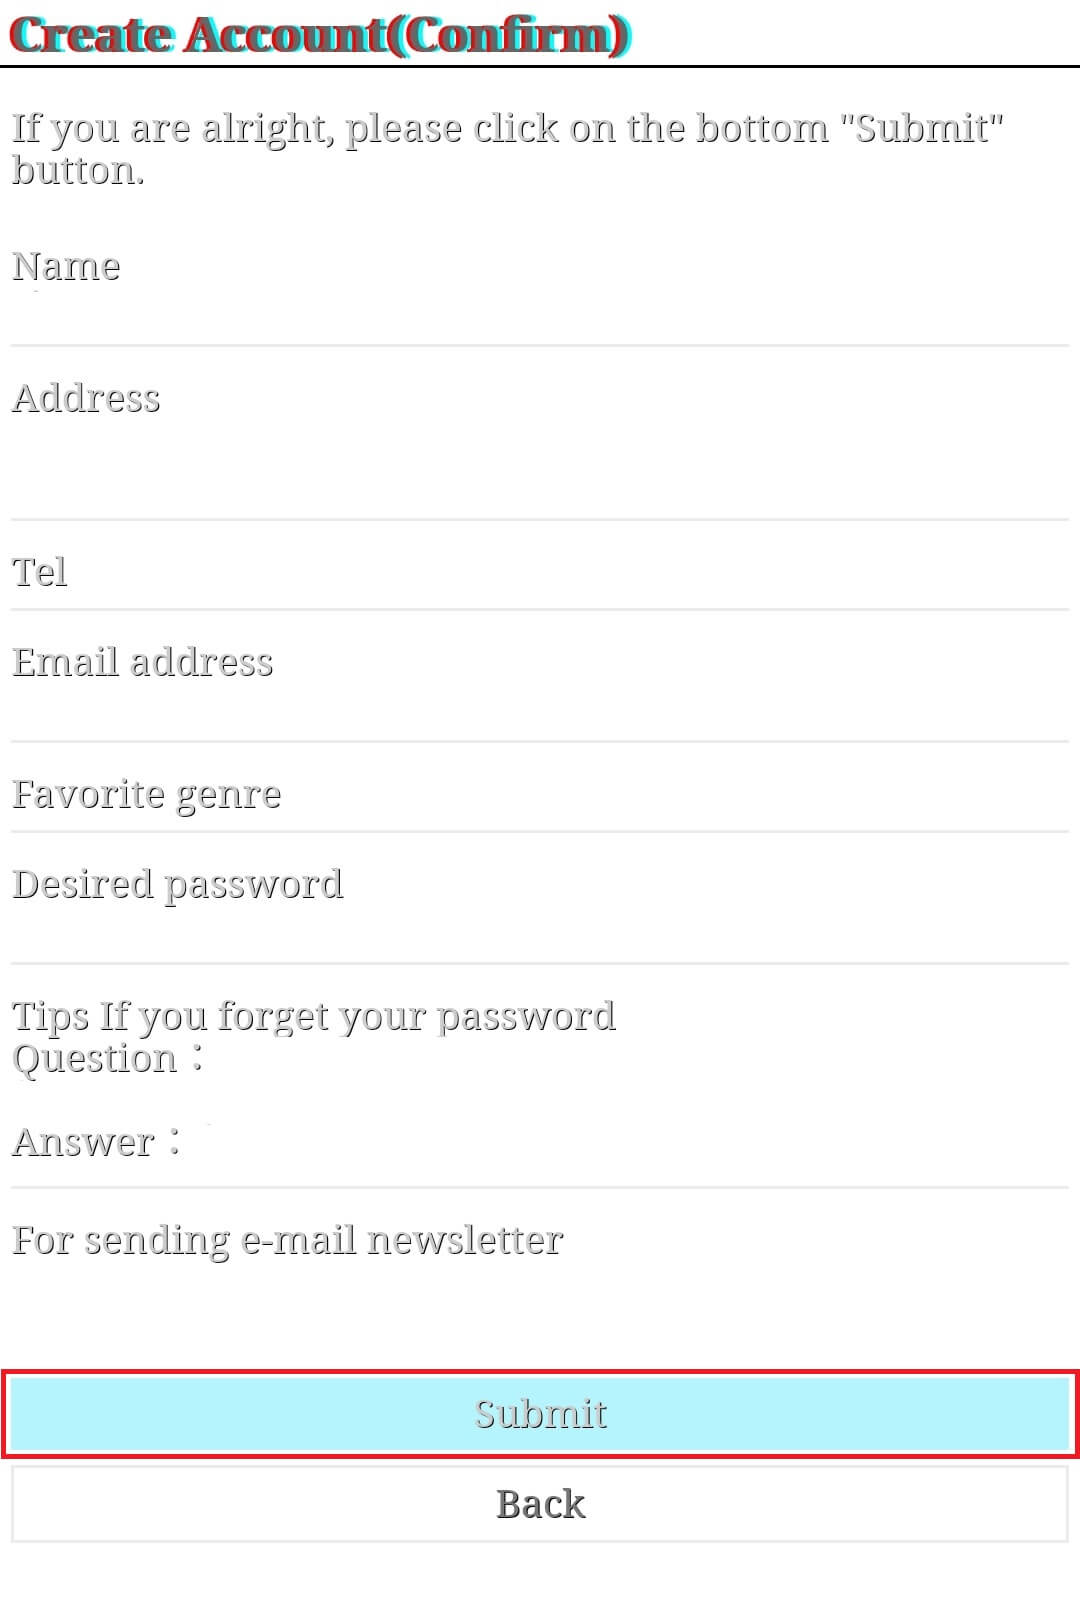
Task: Go back using the Back button
Action: coord(540,1504)
